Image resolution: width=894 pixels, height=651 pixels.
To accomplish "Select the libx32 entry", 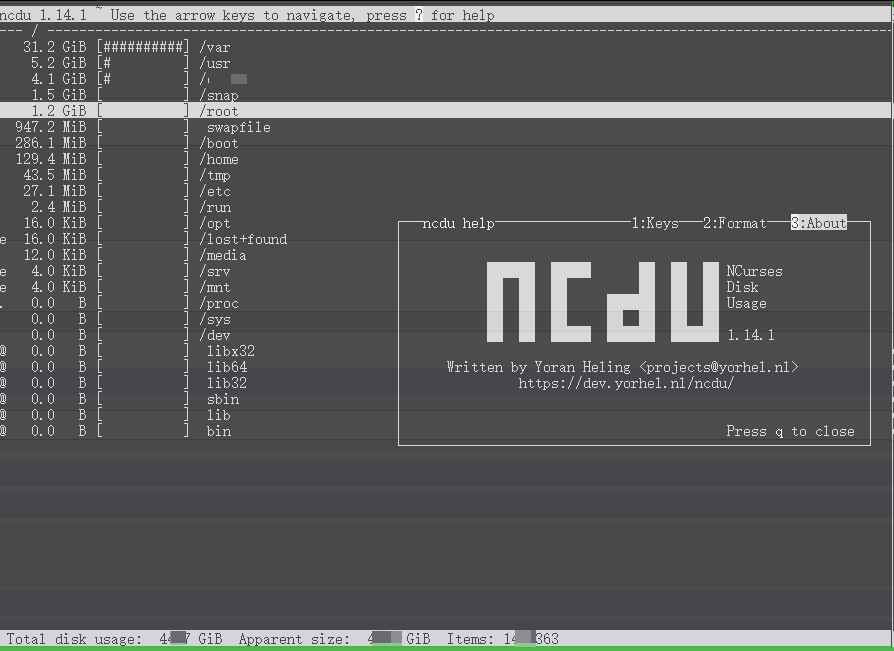I will coord(200,351).
